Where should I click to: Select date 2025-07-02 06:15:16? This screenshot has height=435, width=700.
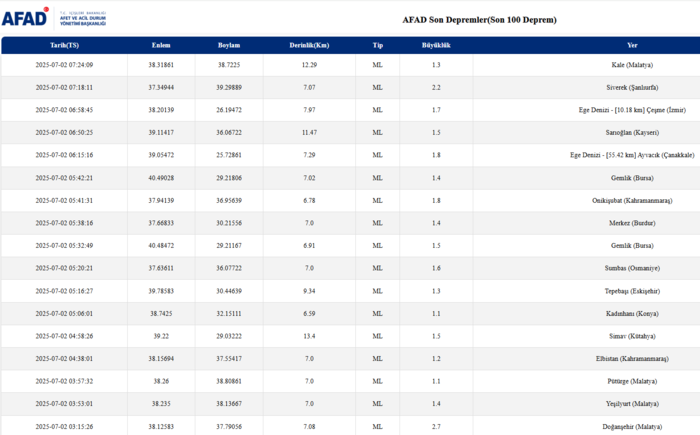coord(64,155)
